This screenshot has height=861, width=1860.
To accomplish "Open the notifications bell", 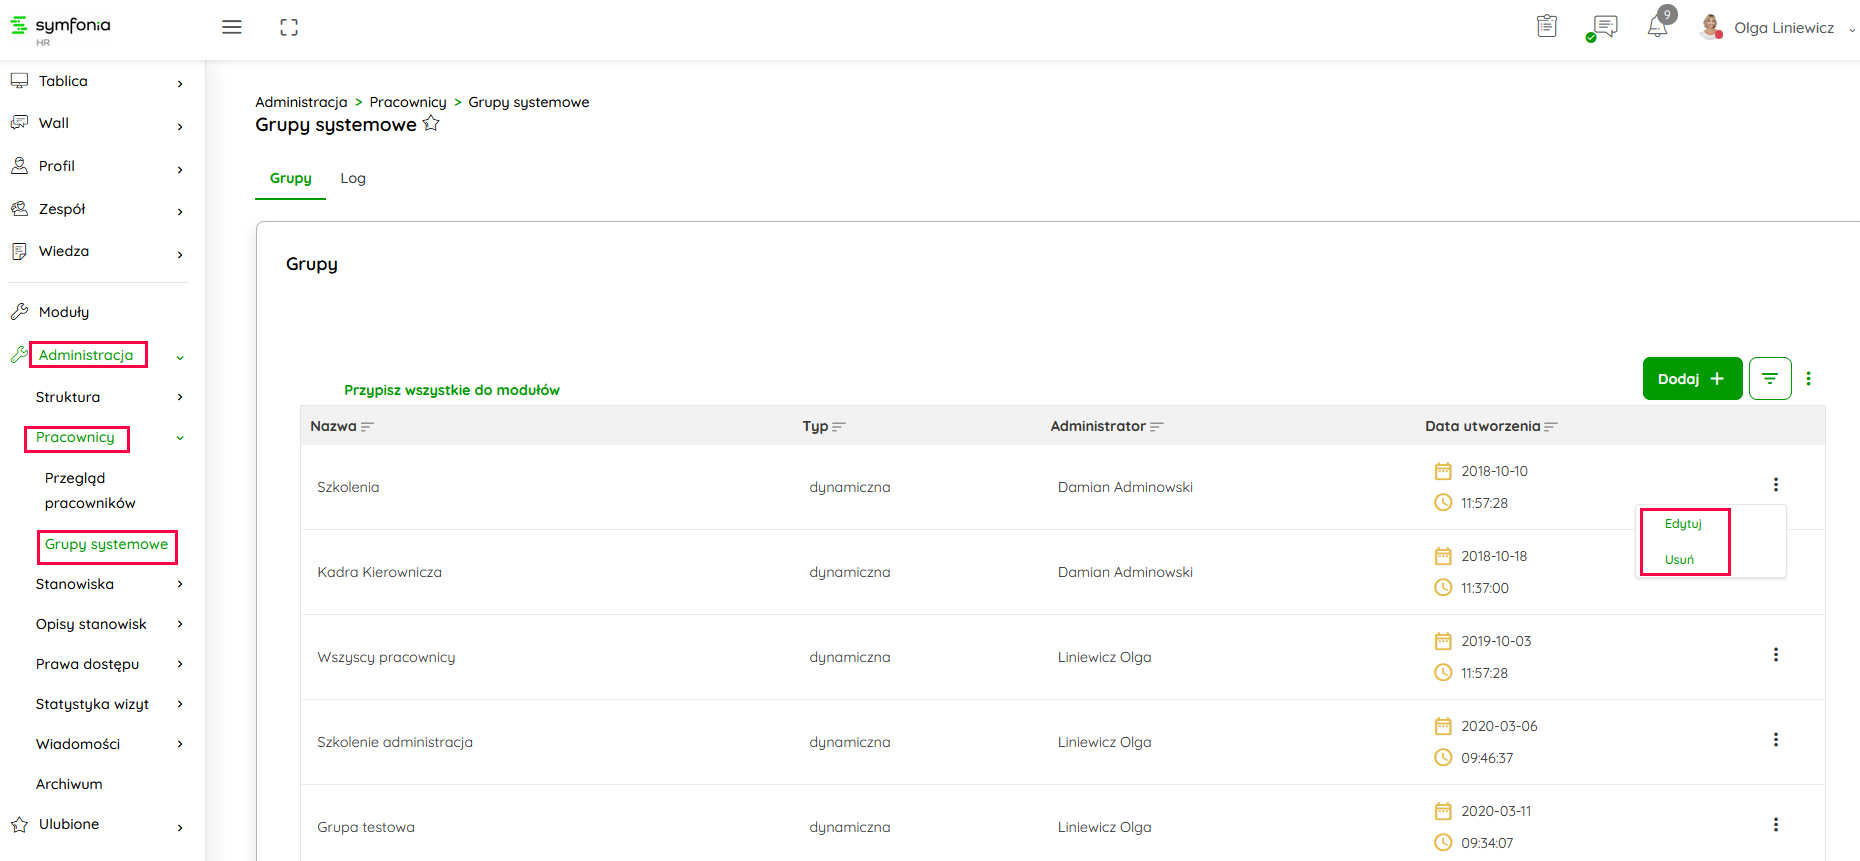I will (1657, 27).
